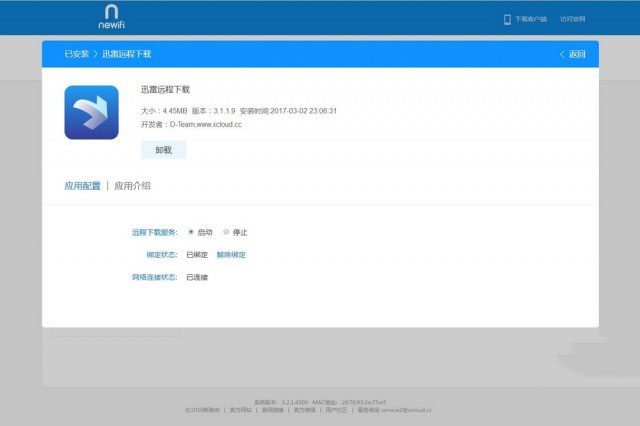Click the 网络连接状态 label

155,277
